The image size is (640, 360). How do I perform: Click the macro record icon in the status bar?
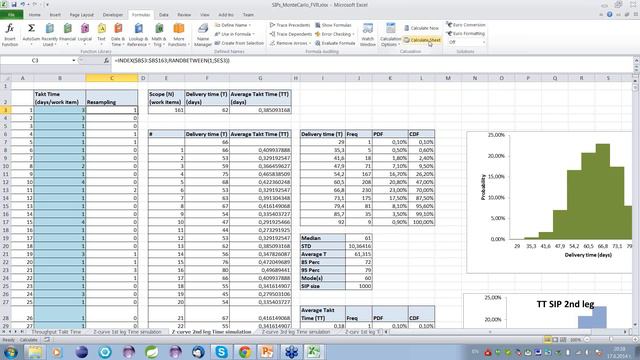[47, 340]
